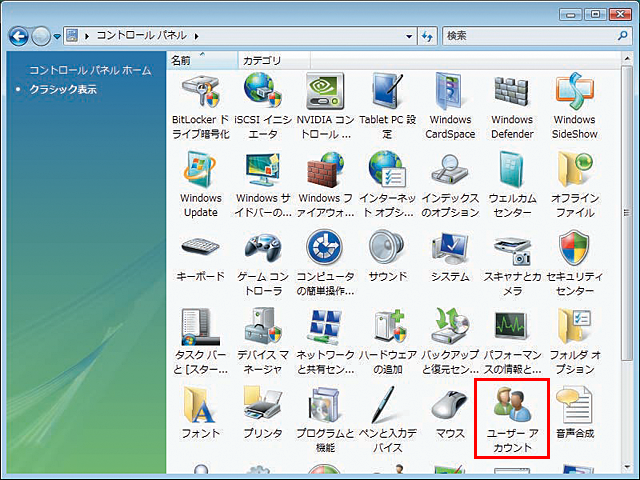Open コンピュータの簡単操作 icon

(x=325, y=263)
